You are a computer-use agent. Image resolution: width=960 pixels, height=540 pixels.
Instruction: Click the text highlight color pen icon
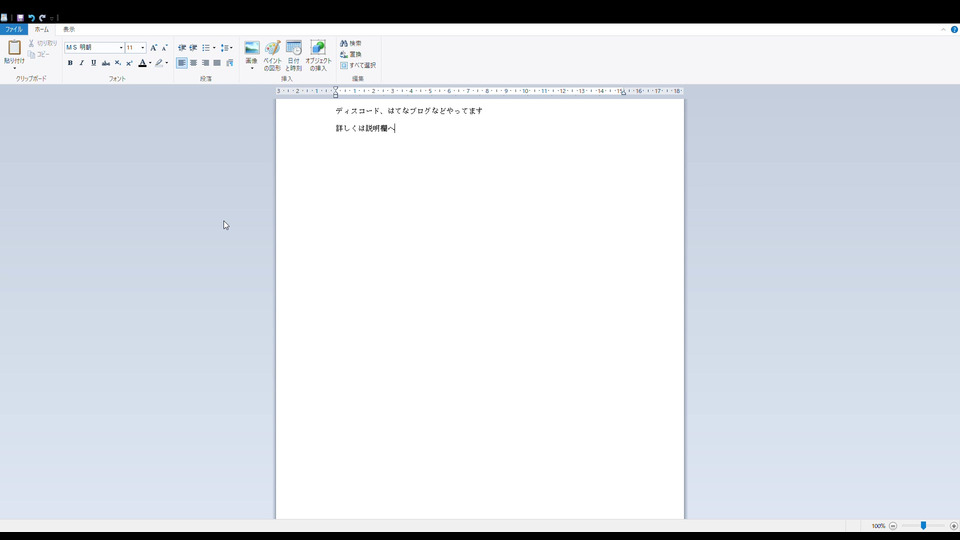point(159,63)
